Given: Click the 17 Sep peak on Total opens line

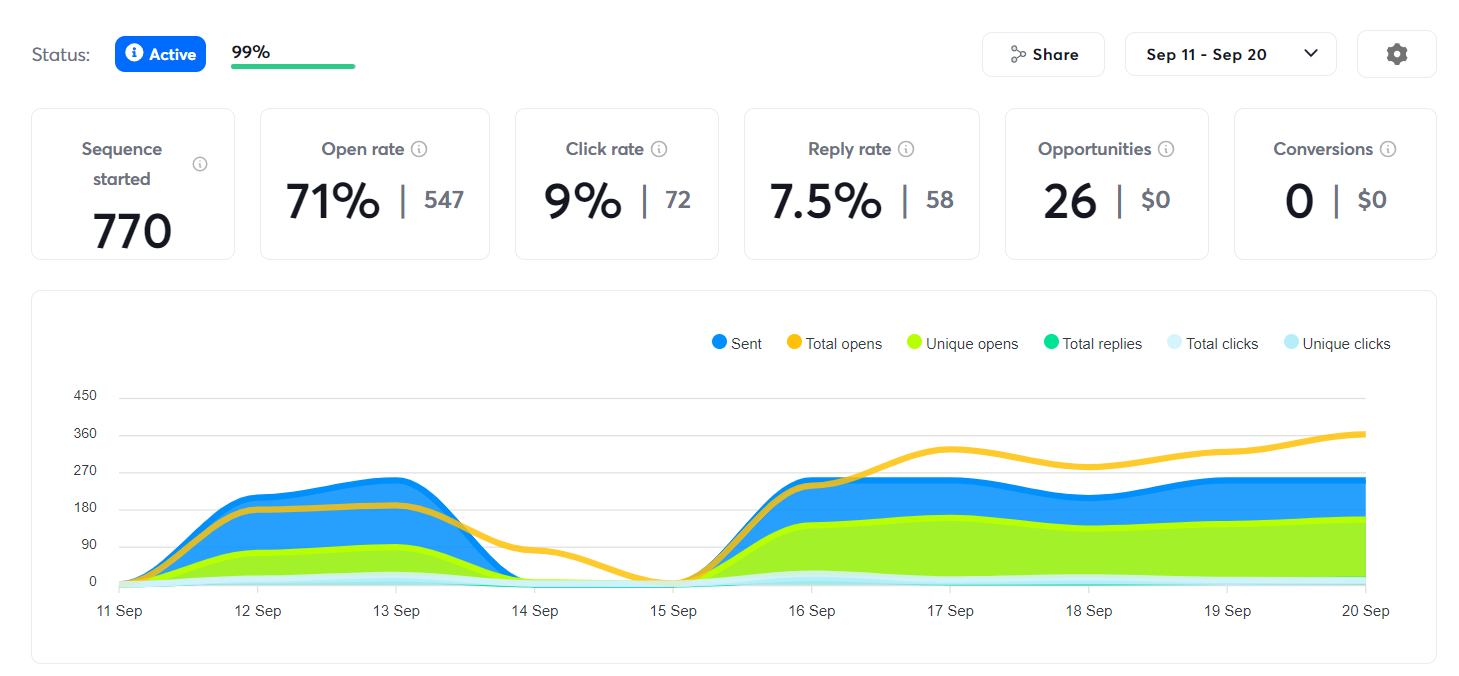Looking at the screenshot, I should 949,449.
